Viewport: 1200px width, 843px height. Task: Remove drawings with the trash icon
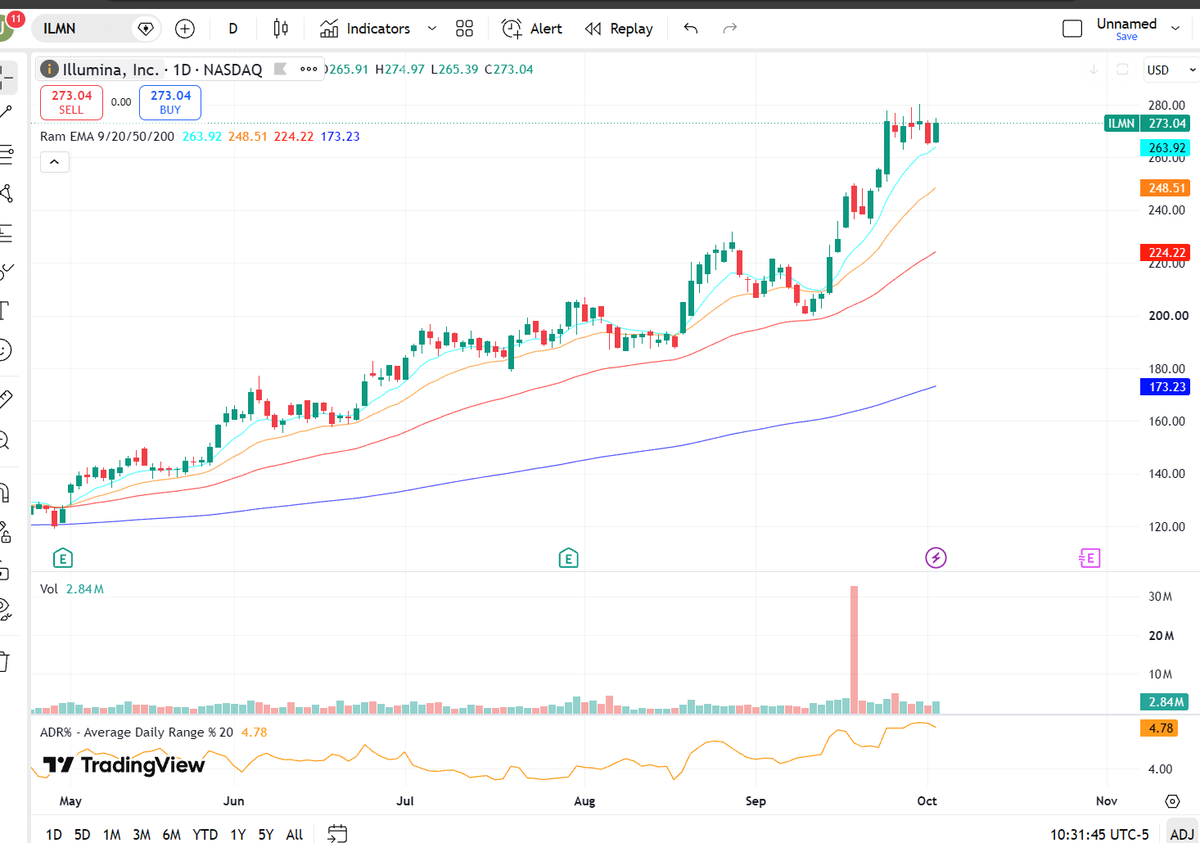click(x=4, y=661)
